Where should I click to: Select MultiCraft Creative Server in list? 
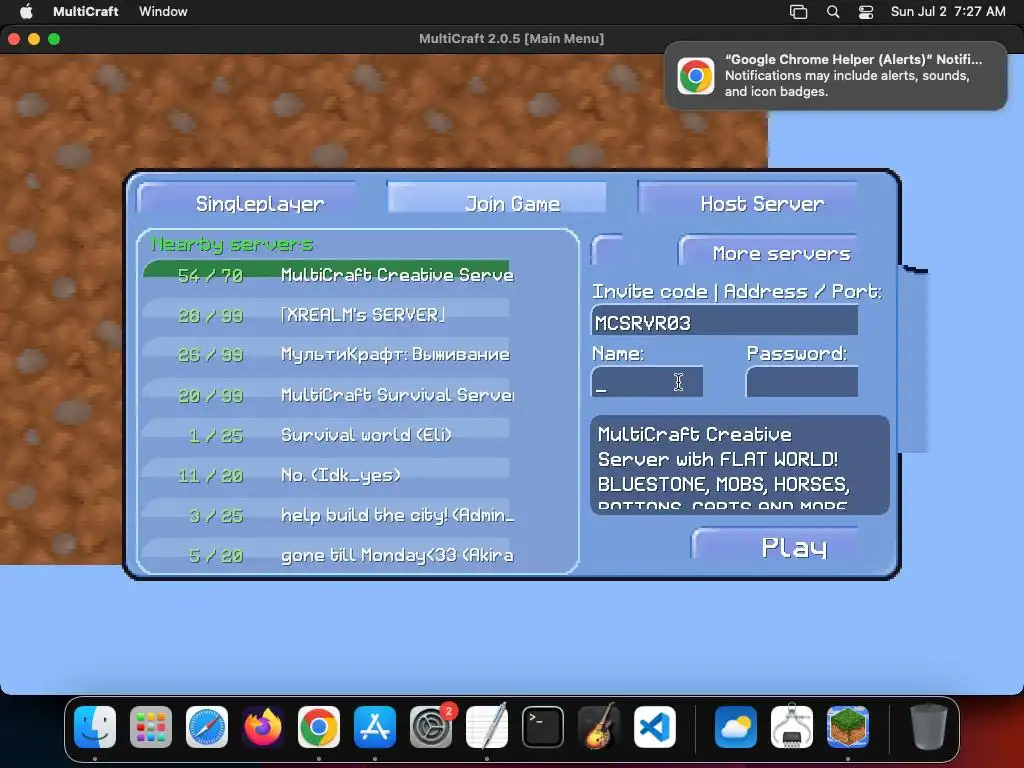coord(328,275)
